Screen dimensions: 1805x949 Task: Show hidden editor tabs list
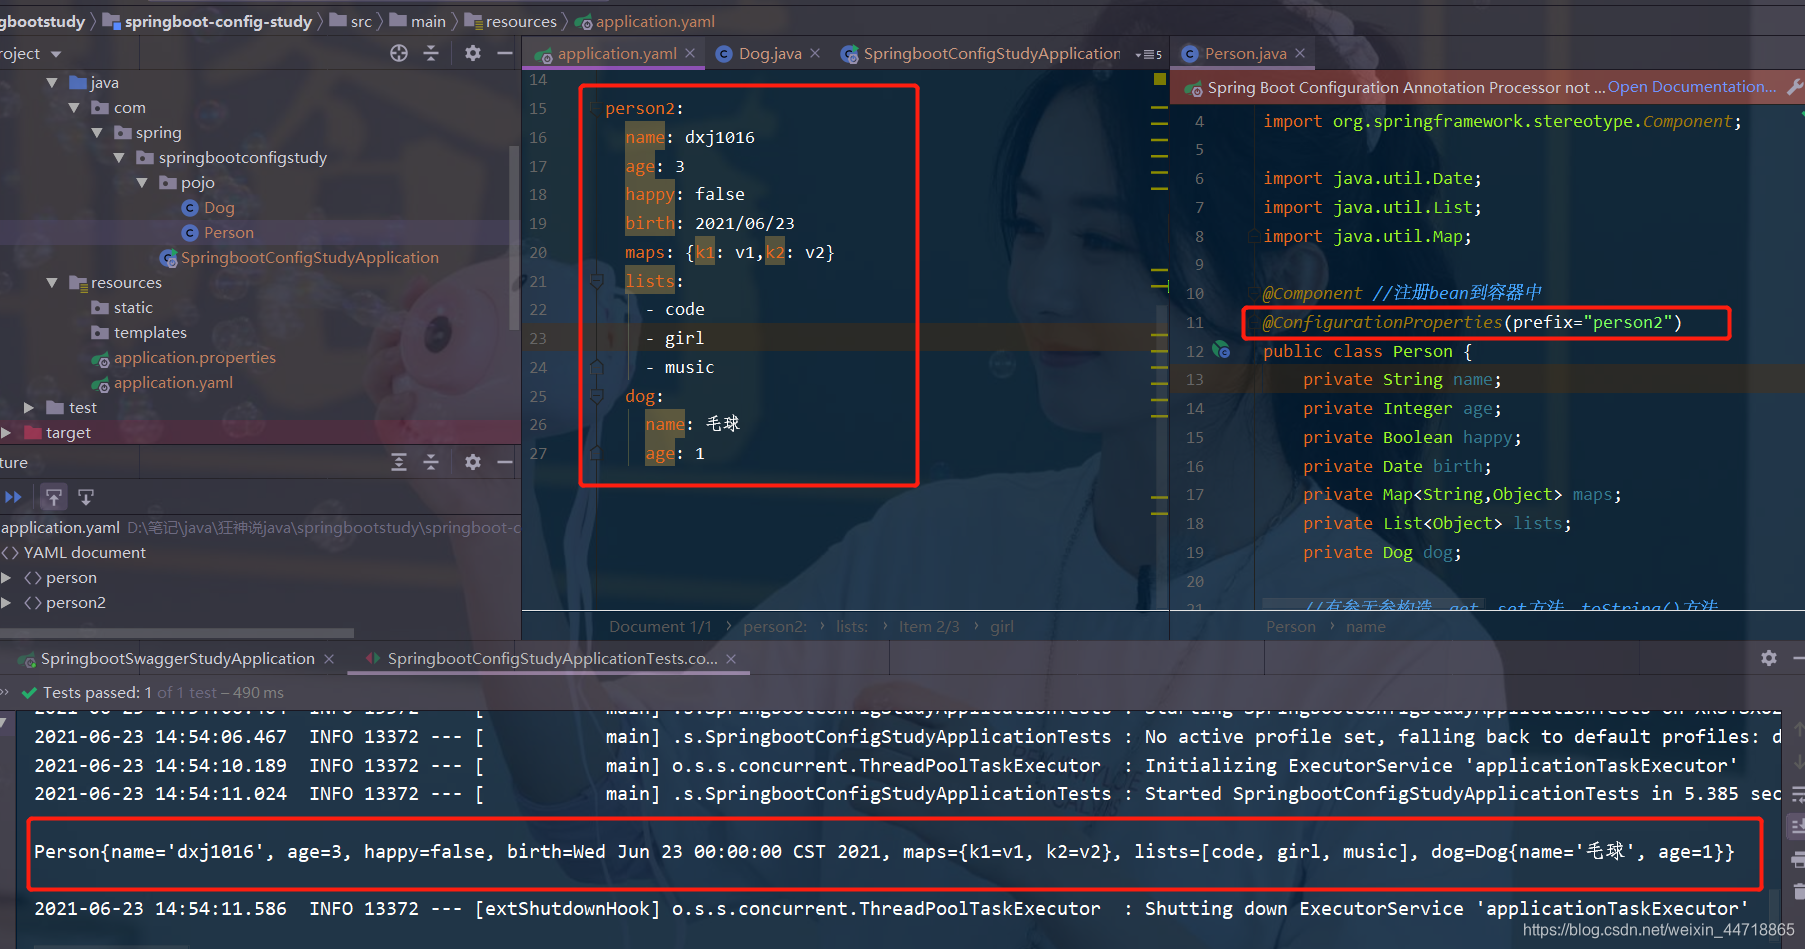[1149, 54]
